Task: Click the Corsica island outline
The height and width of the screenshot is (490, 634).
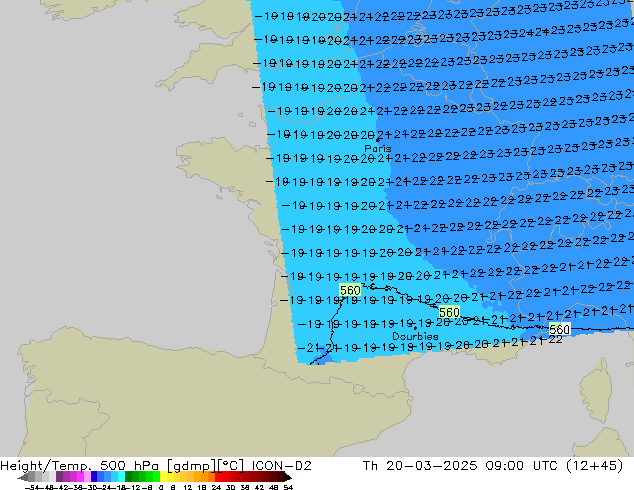Action: pos(596,390)
